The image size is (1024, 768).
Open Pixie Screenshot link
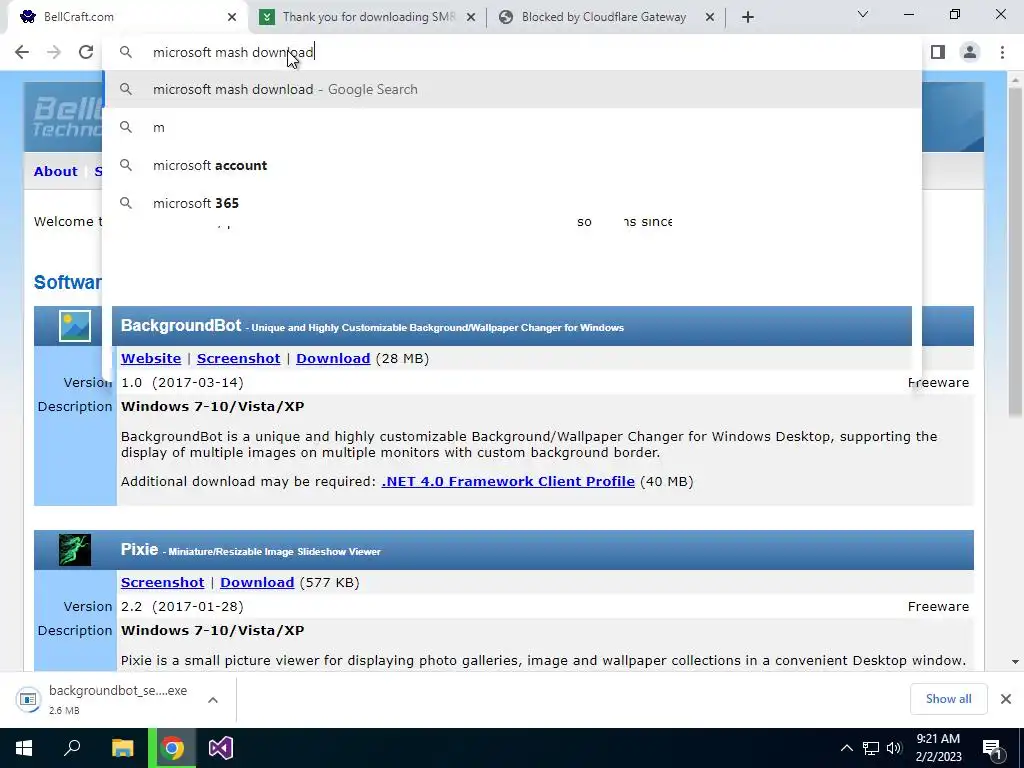(163, 583)
